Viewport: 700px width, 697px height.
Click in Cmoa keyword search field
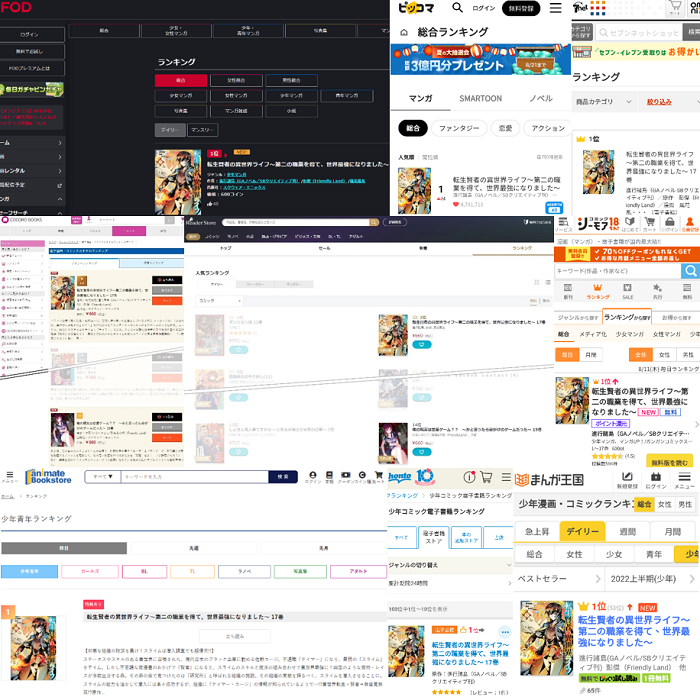point(617,271)
